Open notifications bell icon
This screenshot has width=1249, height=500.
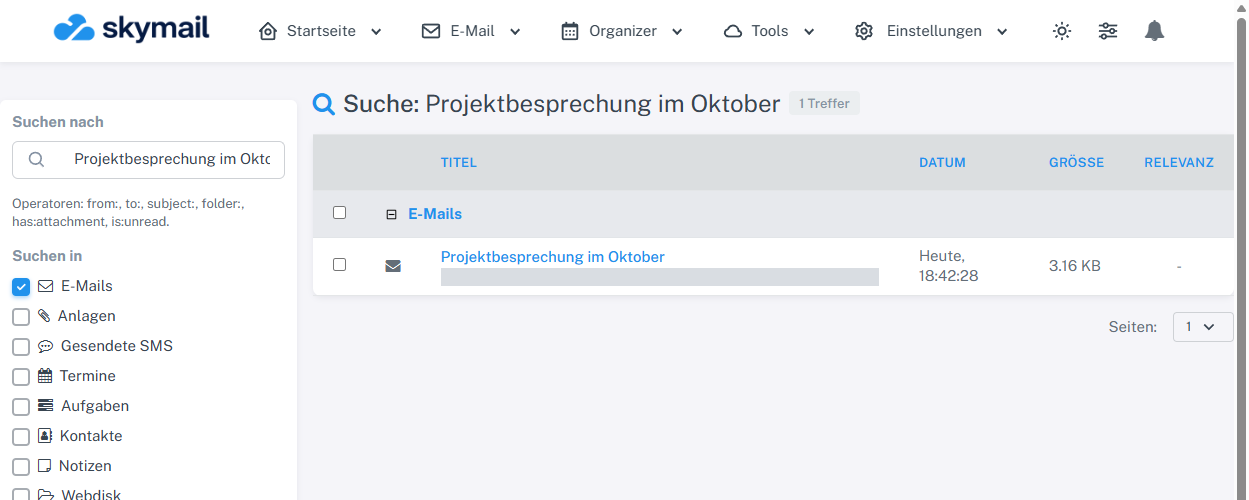click(x=1155, y=31)
